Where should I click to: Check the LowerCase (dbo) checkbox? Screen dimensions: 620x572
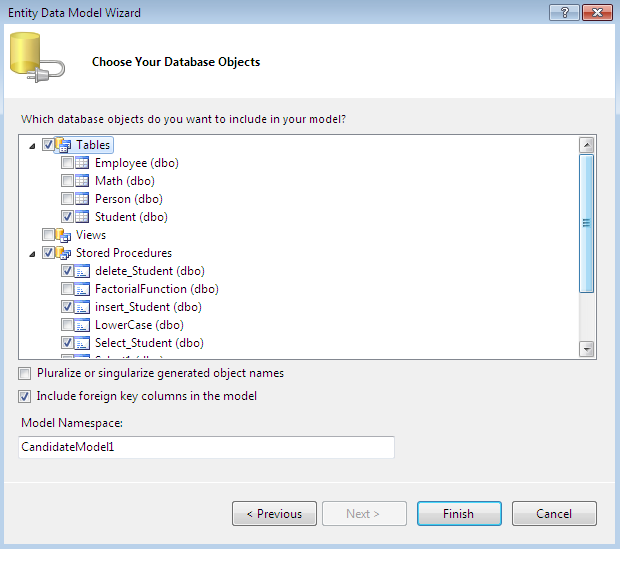pos(67,325)
